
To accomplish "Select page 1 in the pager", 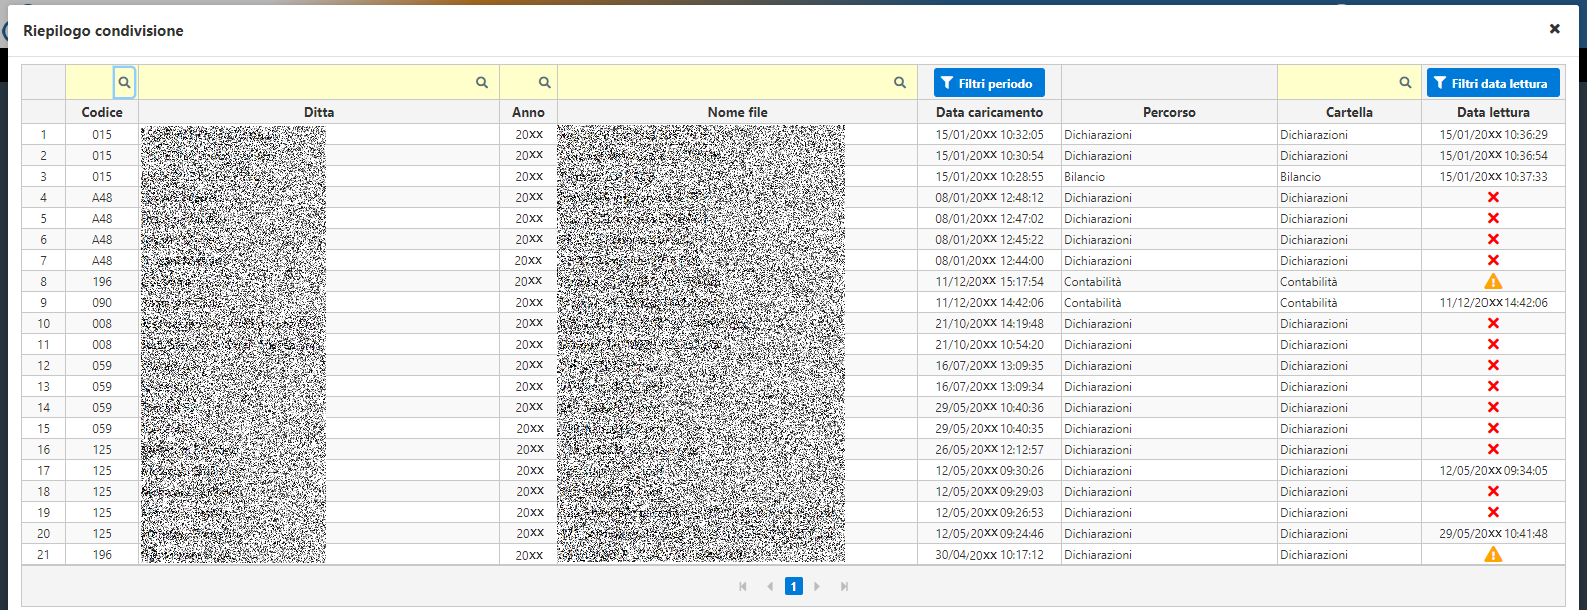I will click(x=793, y=587).
